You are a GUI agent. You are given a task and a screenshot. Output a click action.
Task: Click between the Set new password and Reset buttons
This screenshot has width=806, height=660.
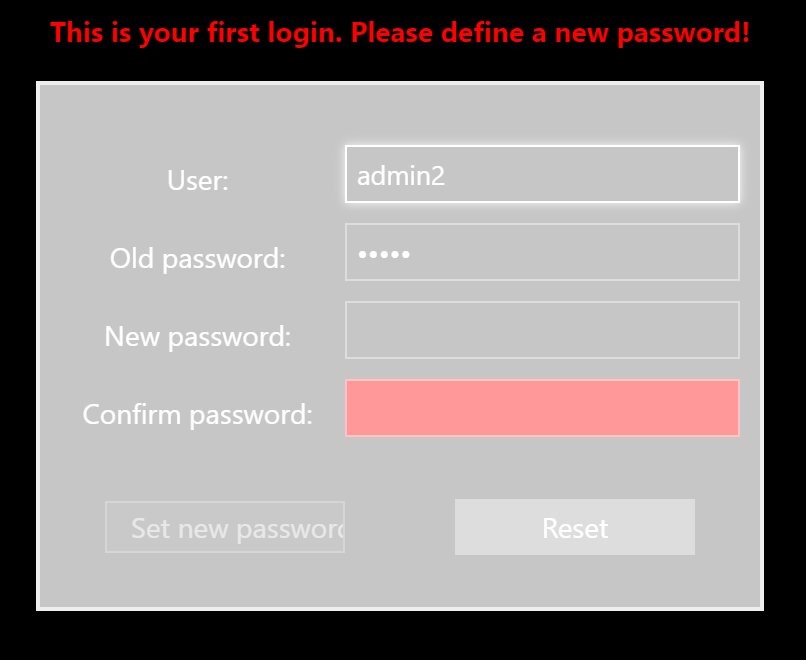[x=400, y=527]
